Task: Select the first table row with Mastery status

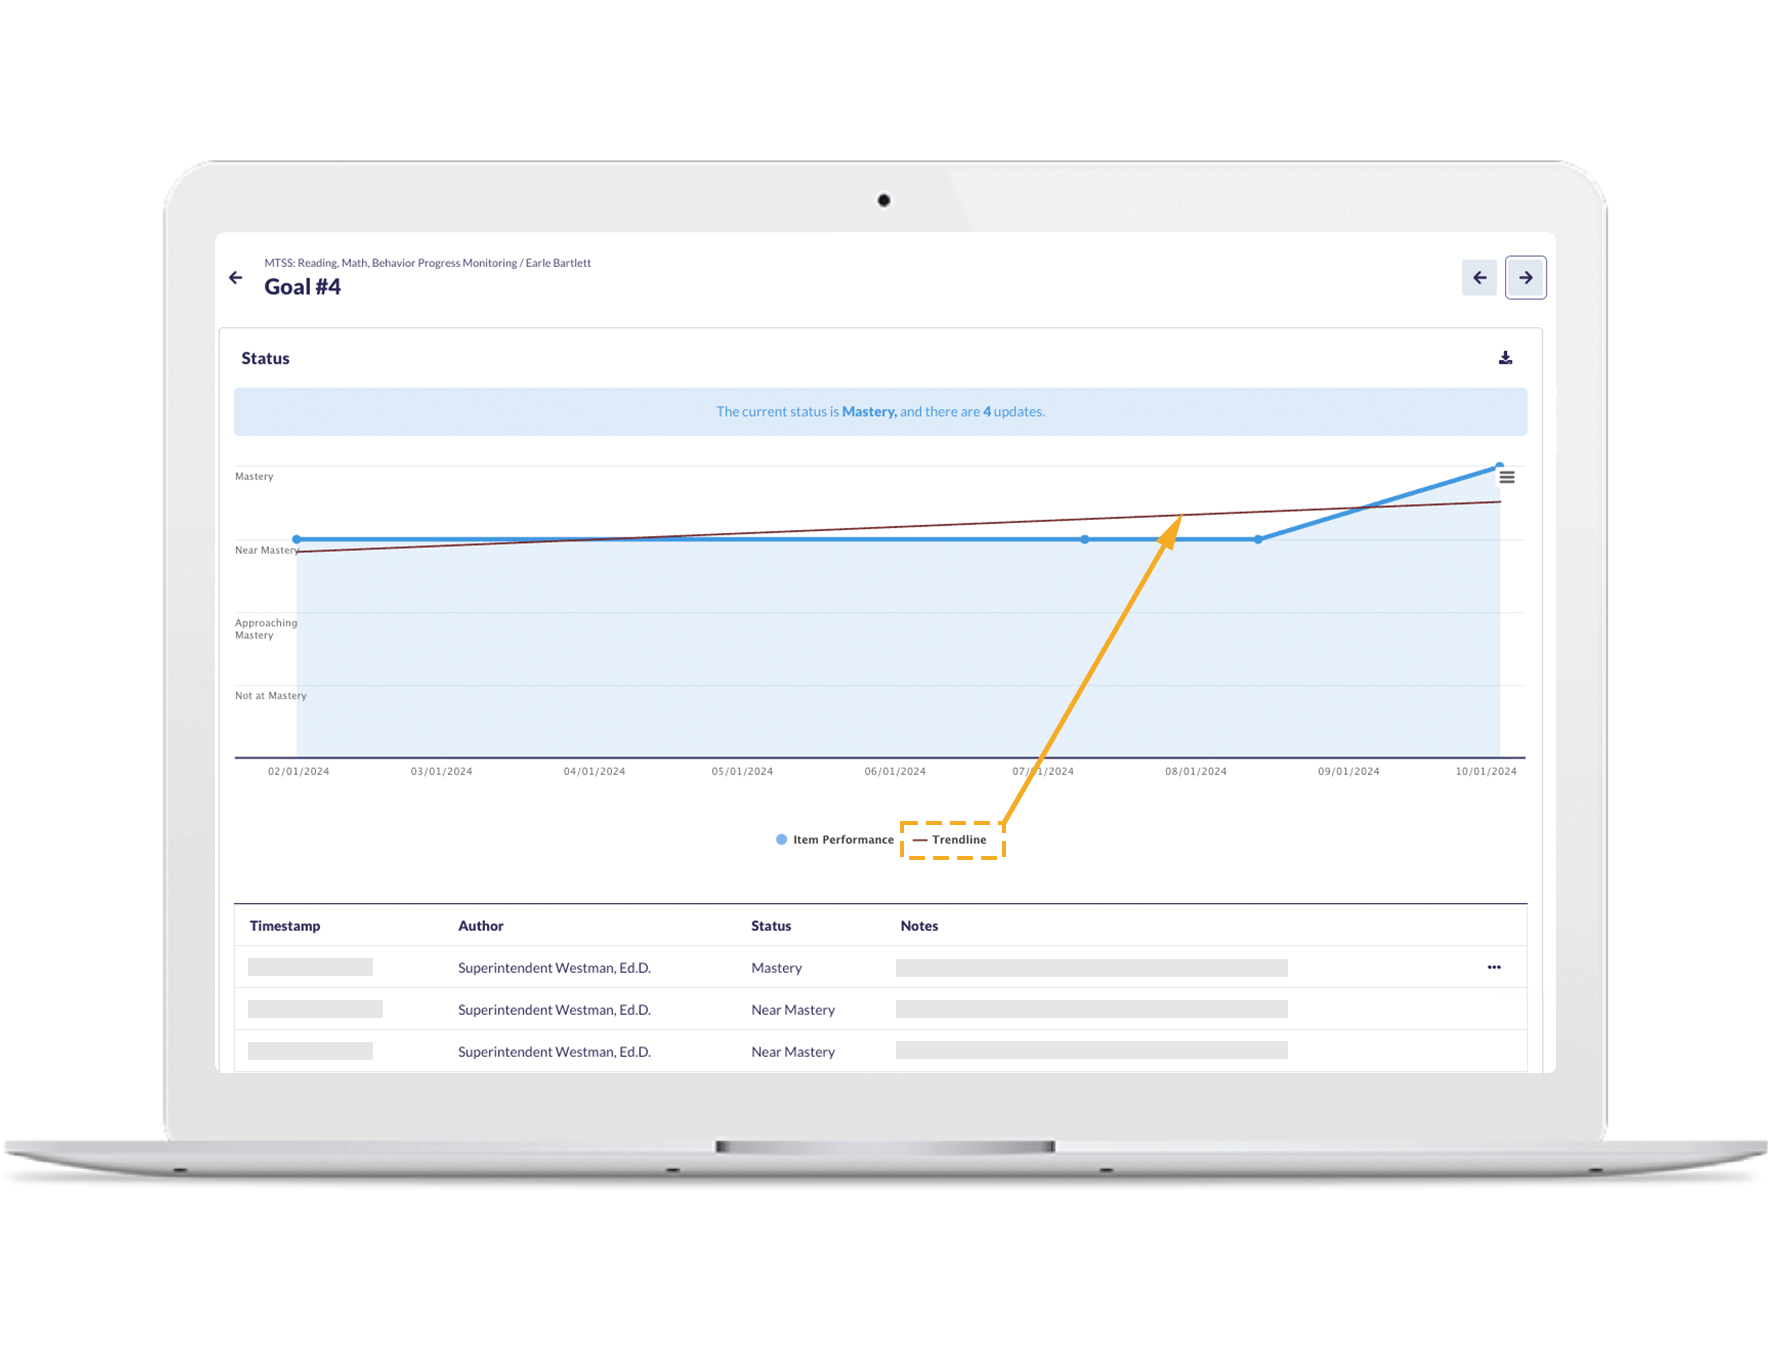Action: [776, 968]
